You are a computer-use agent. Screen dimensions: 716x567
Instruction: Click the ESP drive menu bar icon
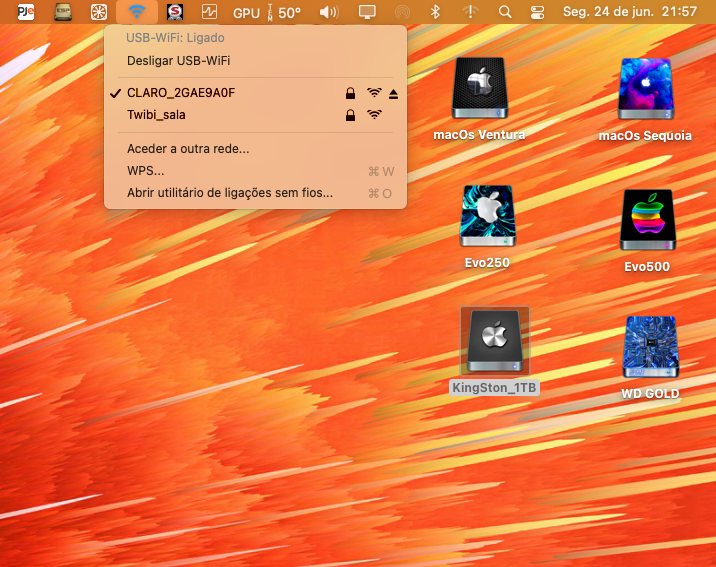click(x=63, y=12)
